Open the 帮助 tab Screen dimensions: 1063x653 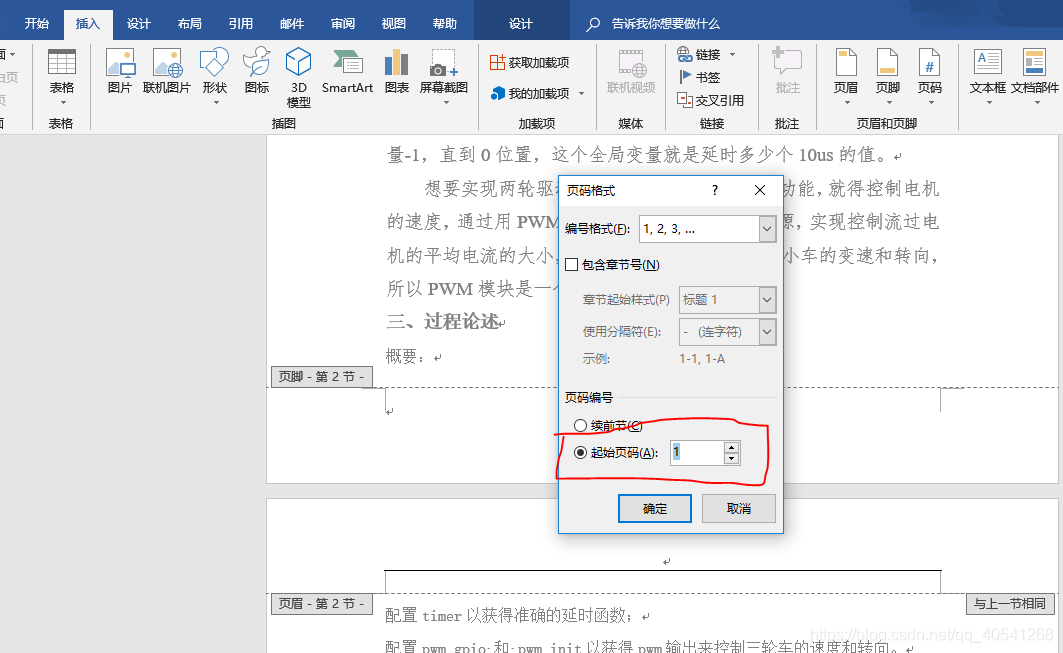pos(445,24)
